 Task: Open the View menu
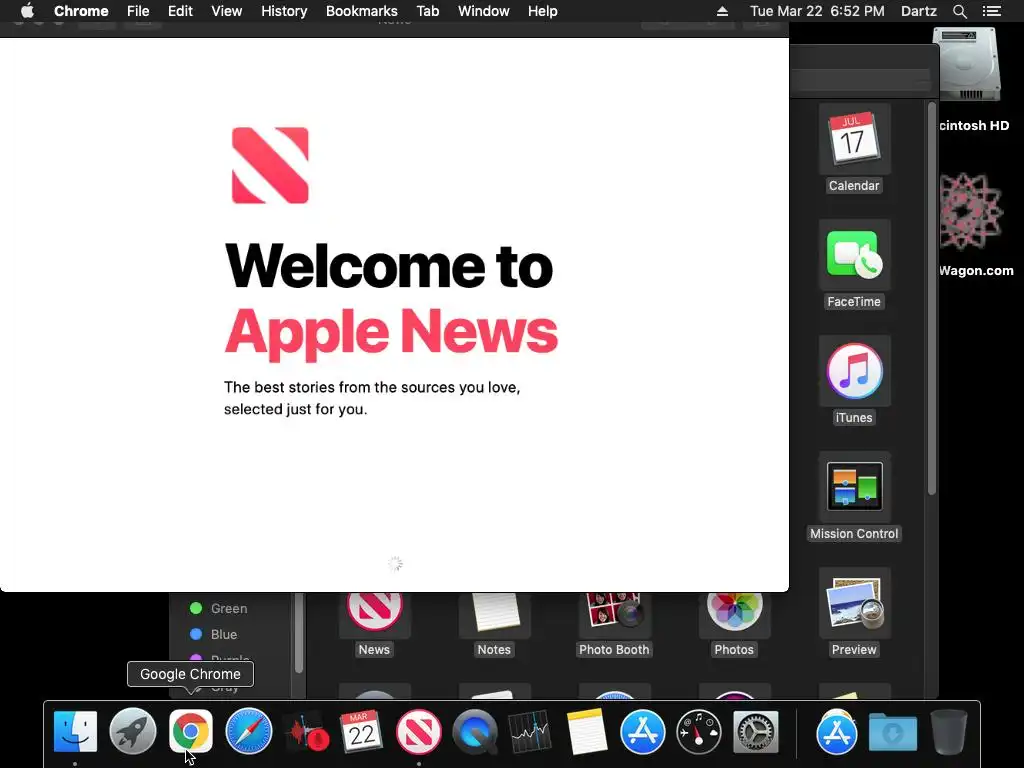point(227,11)
